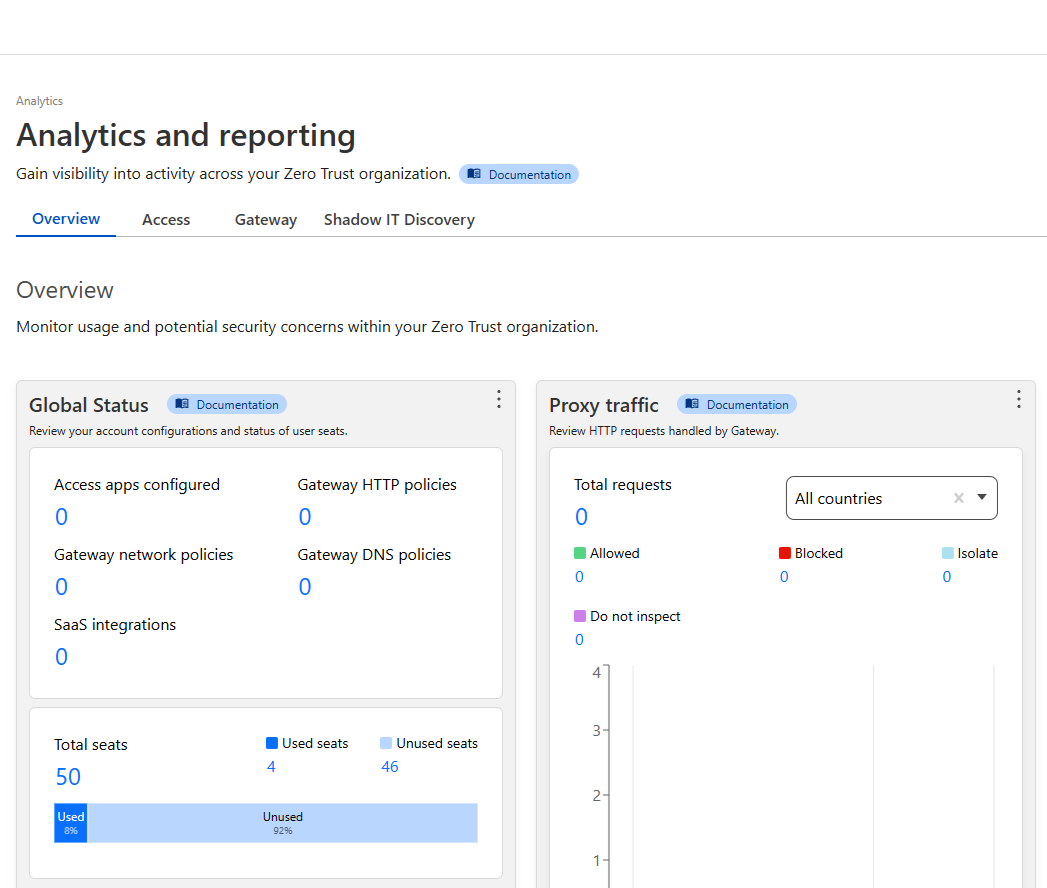Select the Overview tab
The height and width of the screenshot is (888, 1047).
(x=66, y=219)
